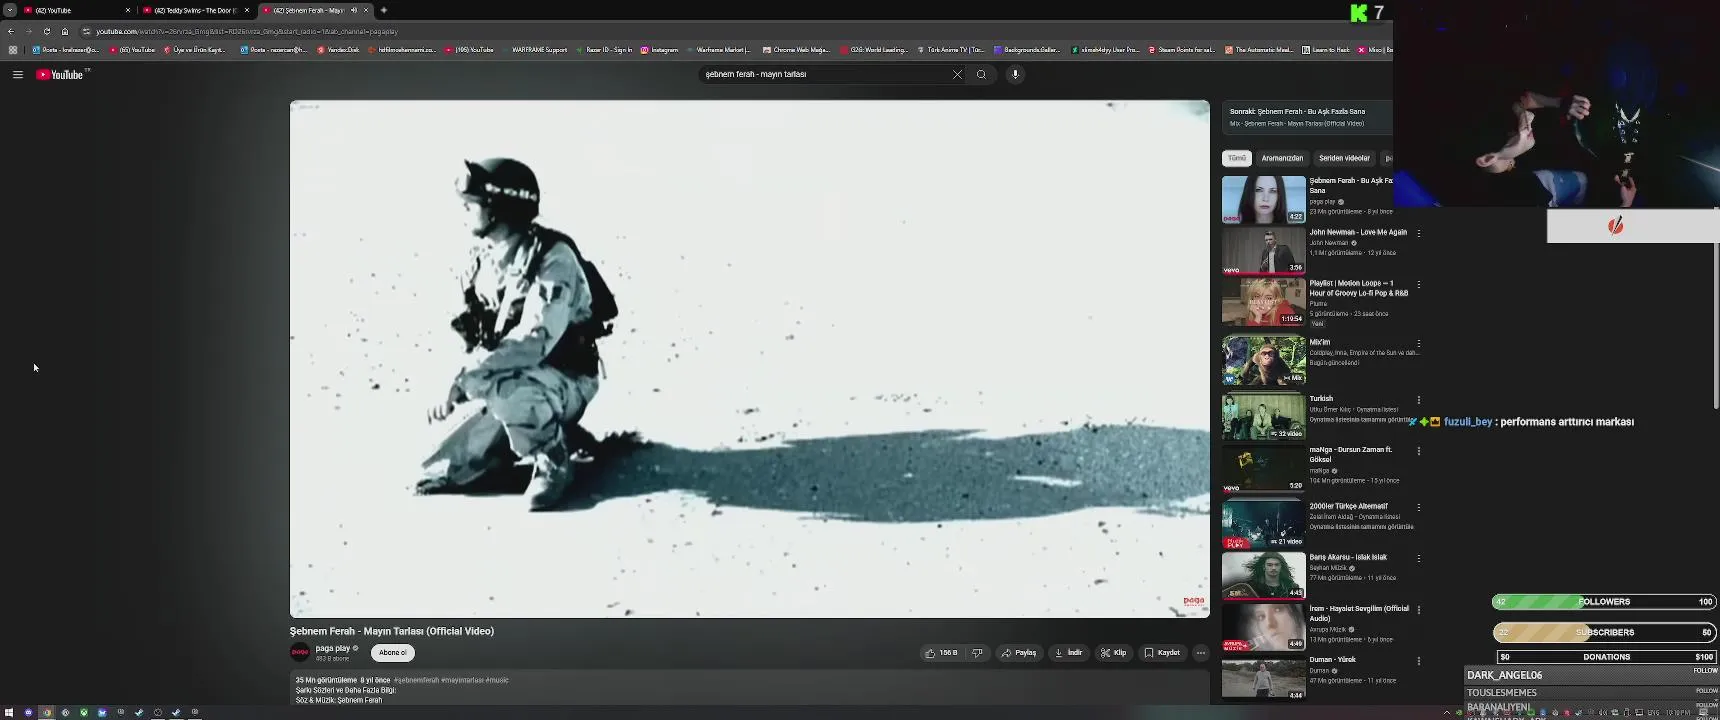Open options menu for John Newman video
1720x720 pixels.
[1418, 233]
